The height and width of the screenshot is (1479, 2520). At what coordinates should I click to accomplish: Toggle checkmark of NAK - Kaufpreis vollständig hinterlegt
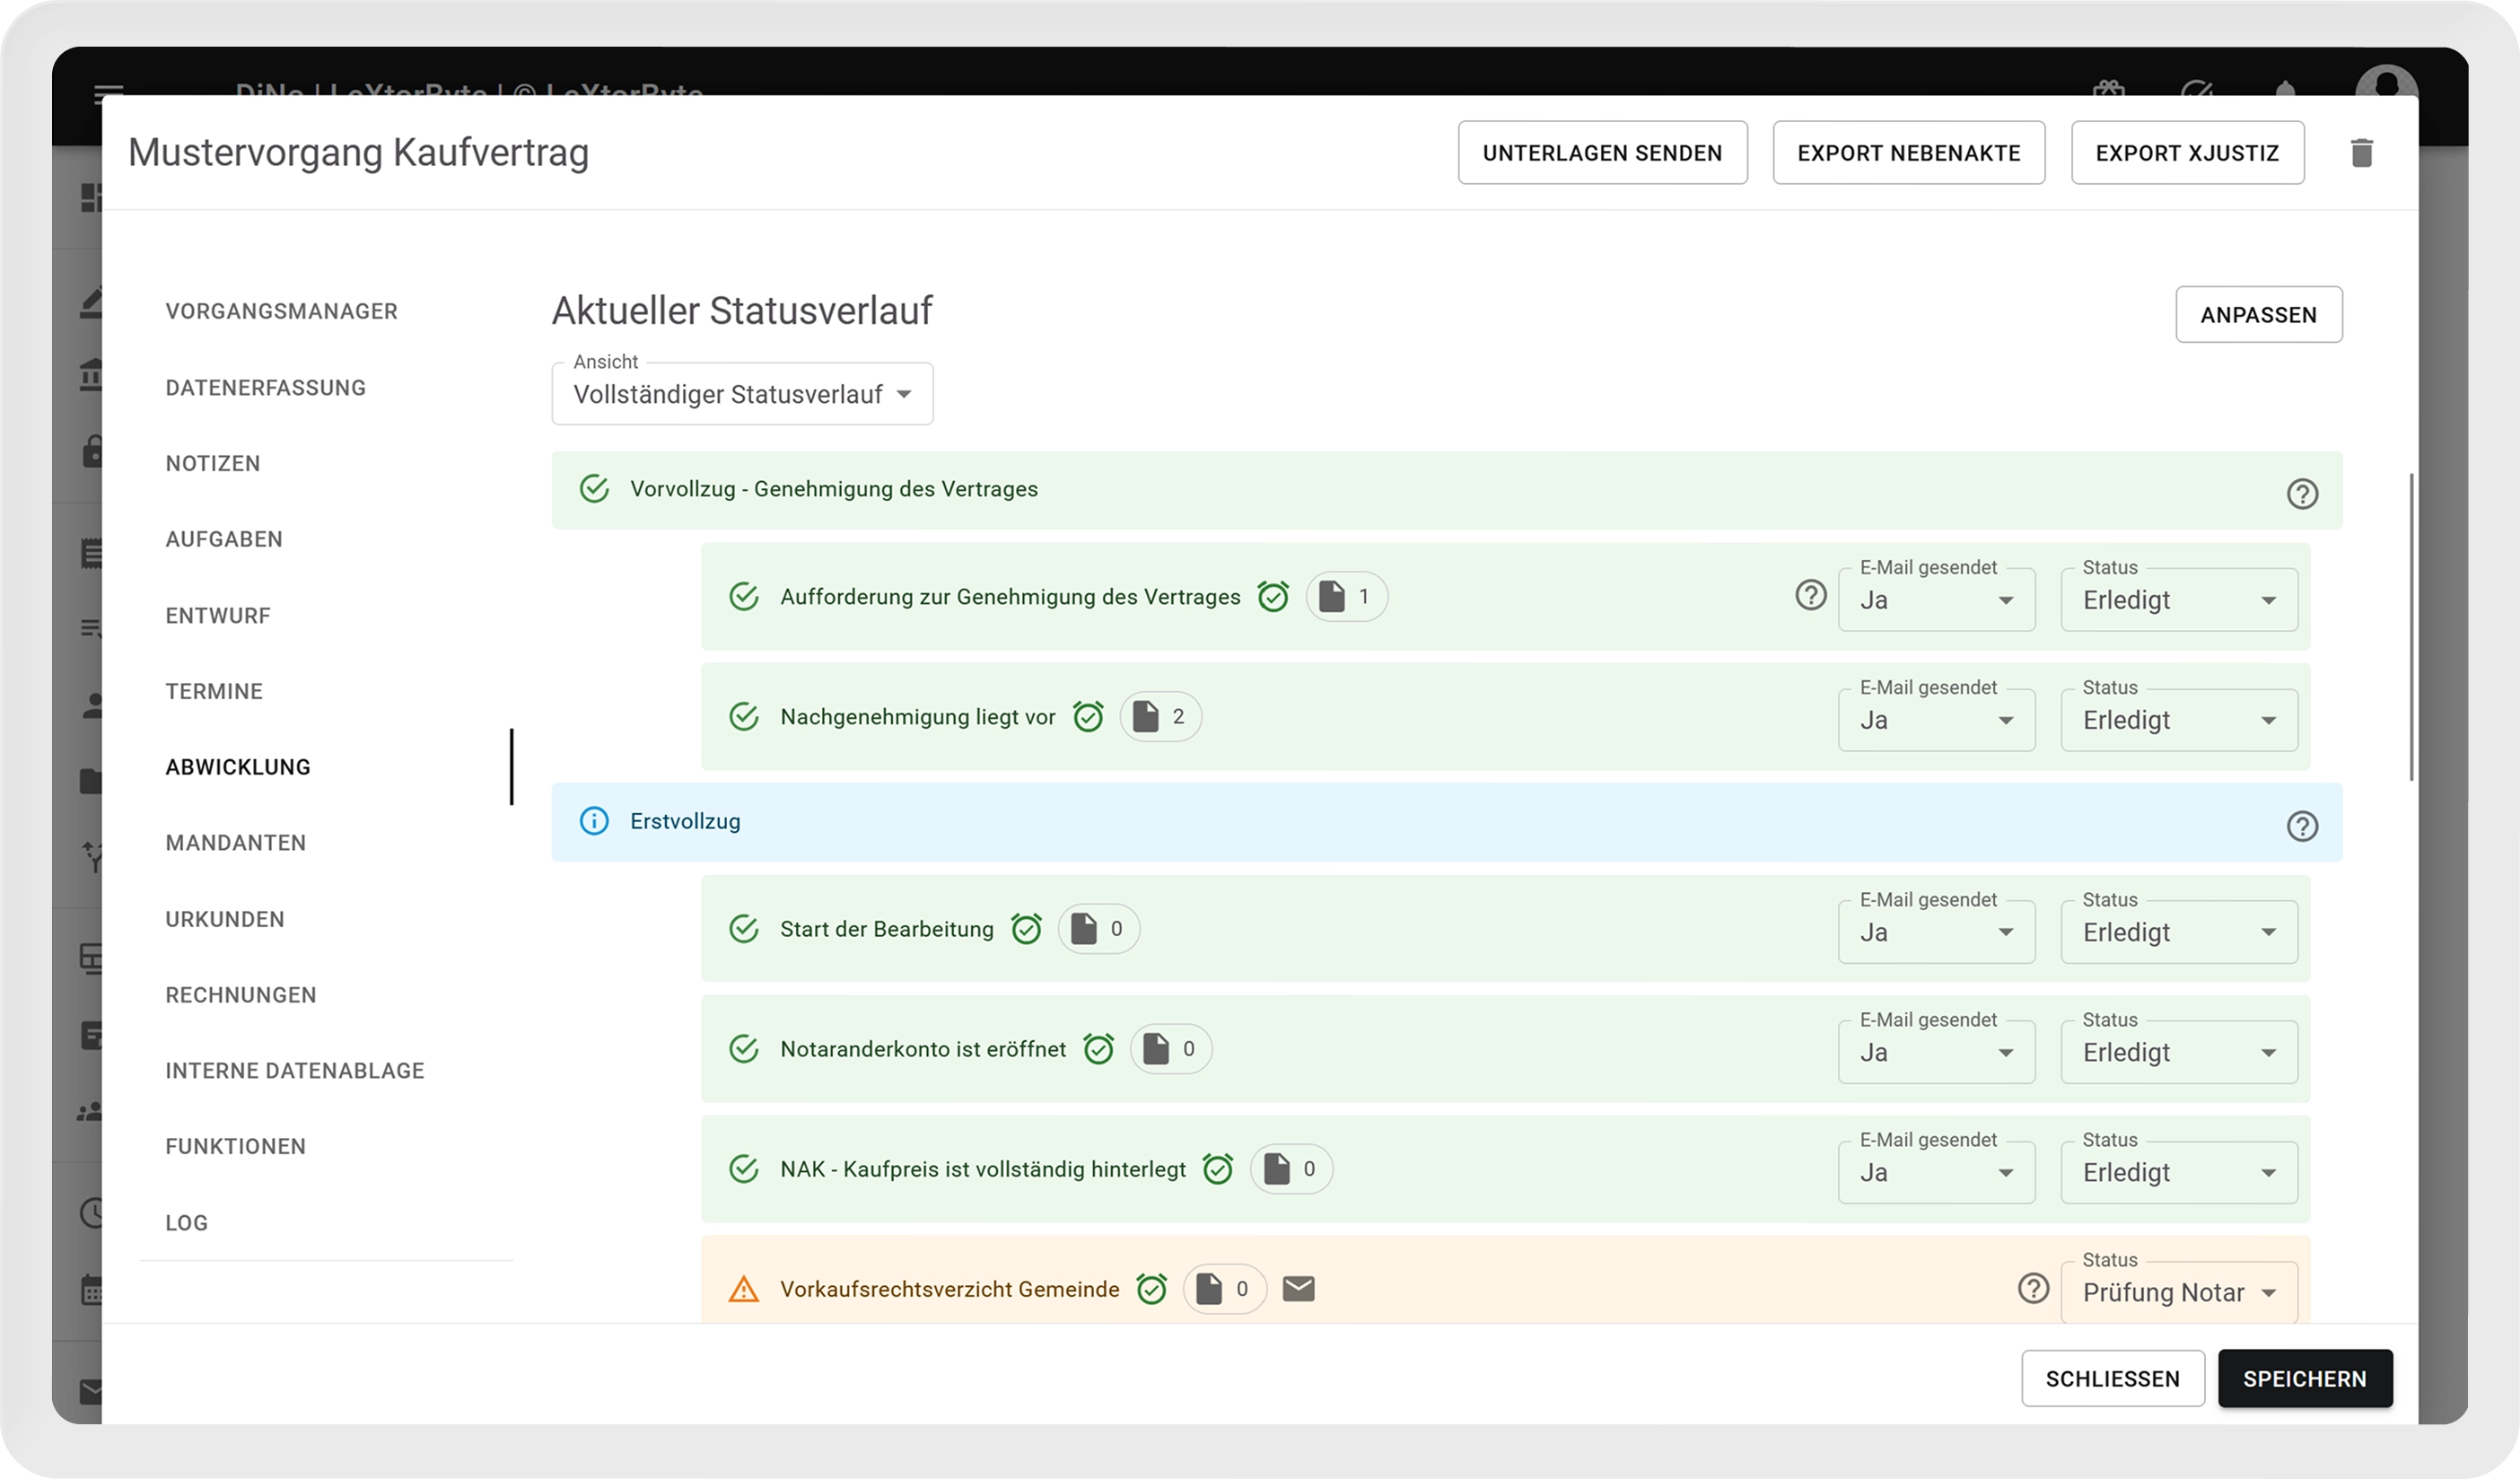pos(743,1169)
